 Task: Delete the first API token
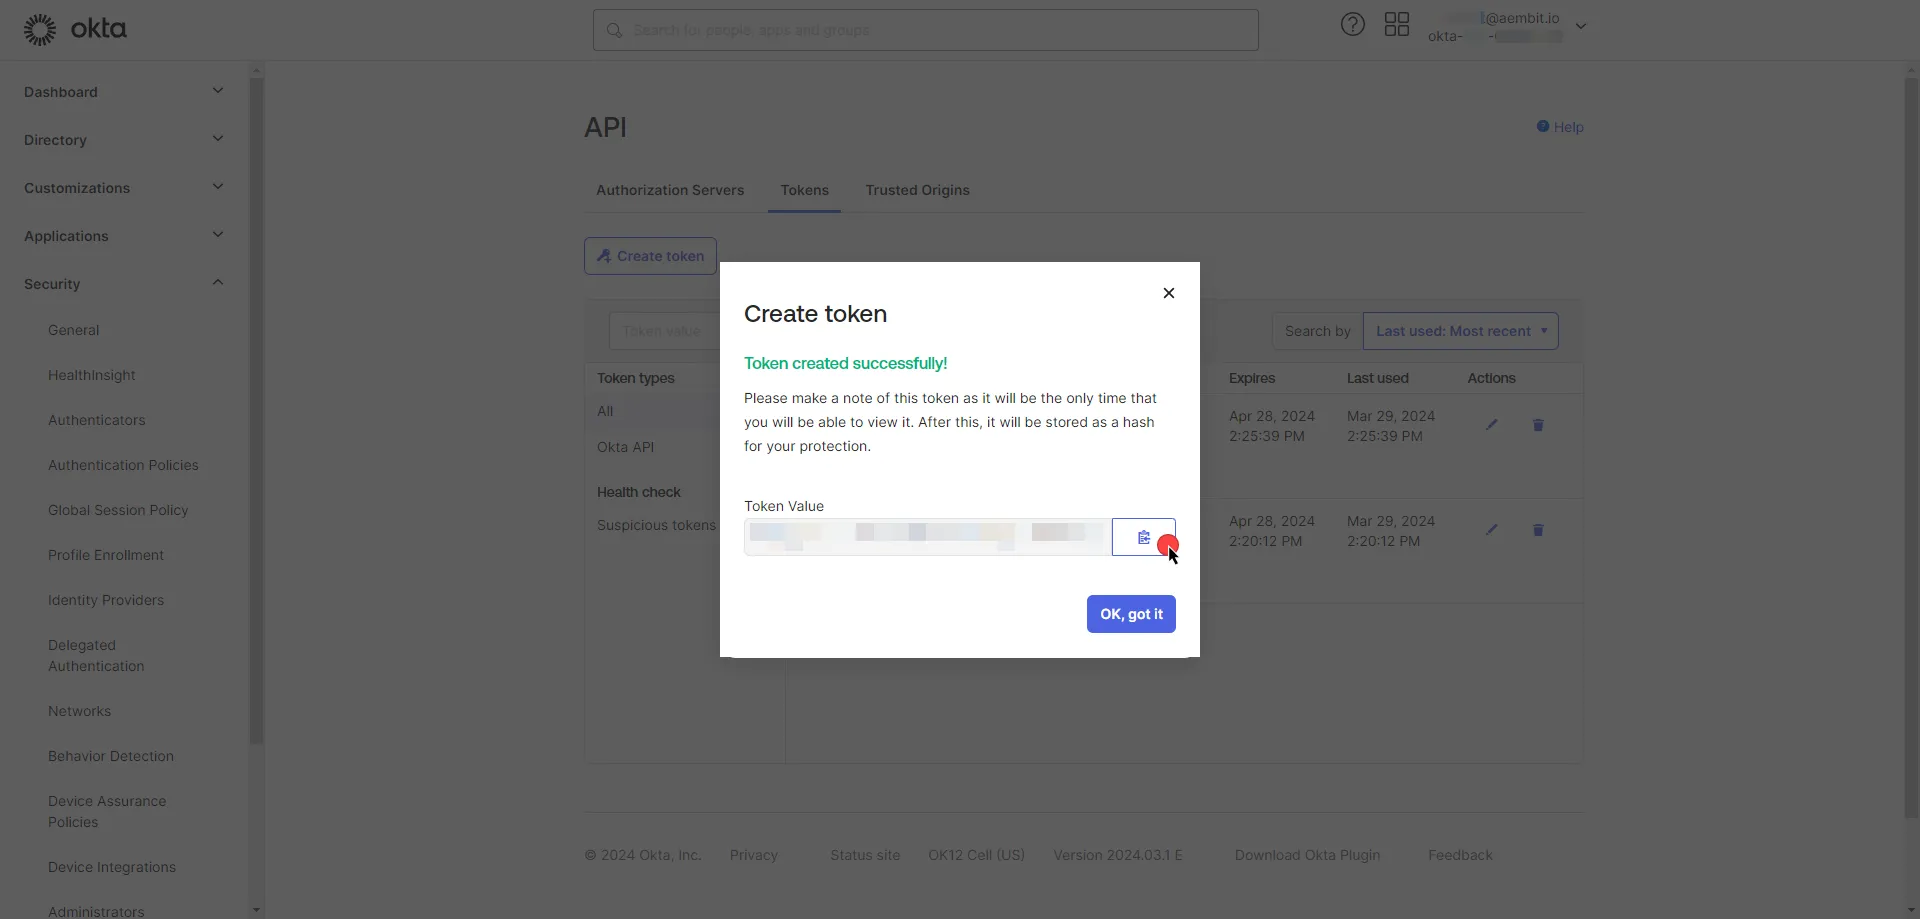[x=1539, y=425]
